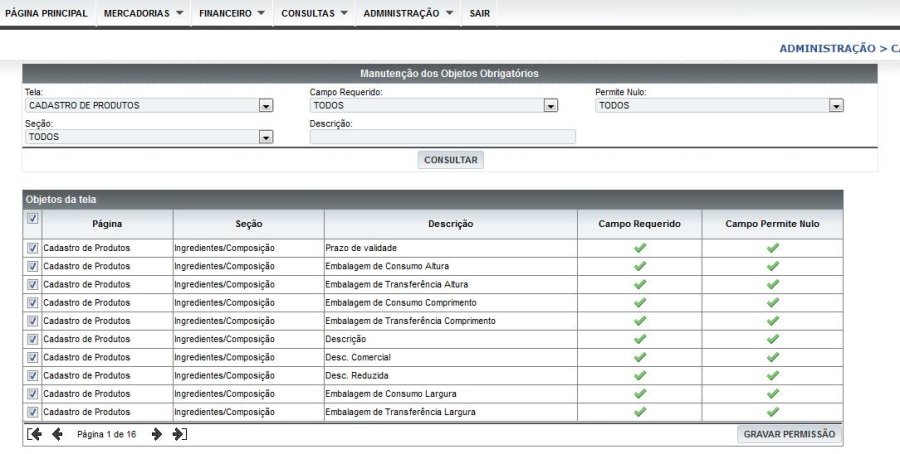Click Campo Permite Nulo checkmark for Descrição row

click(x=772, y=339)
